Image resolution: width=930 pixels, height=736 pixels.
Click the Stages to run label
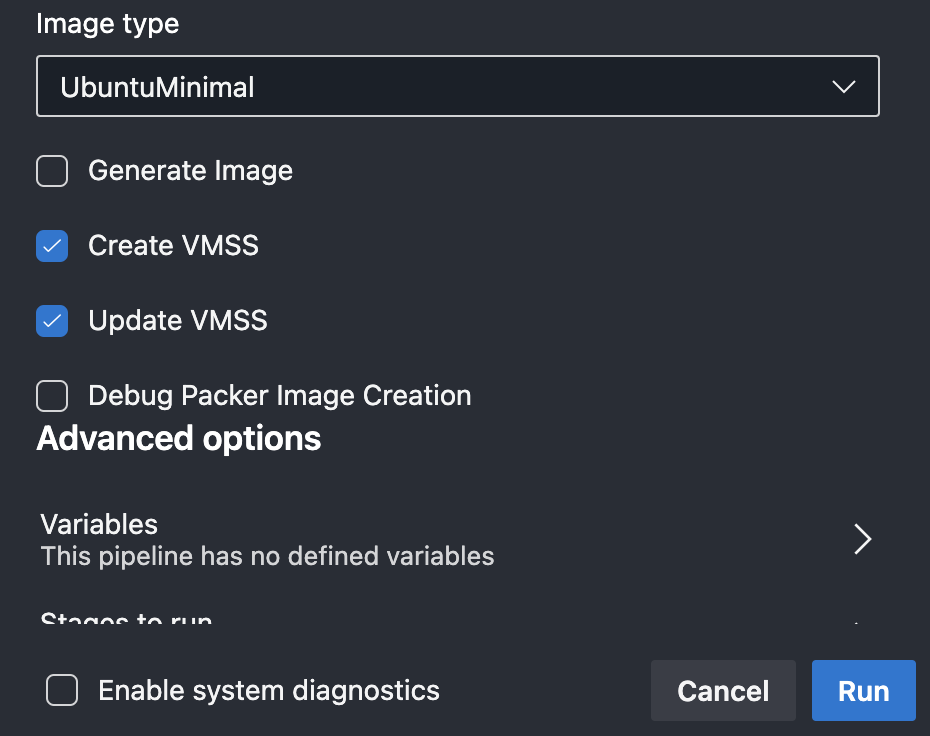[126, 620]
